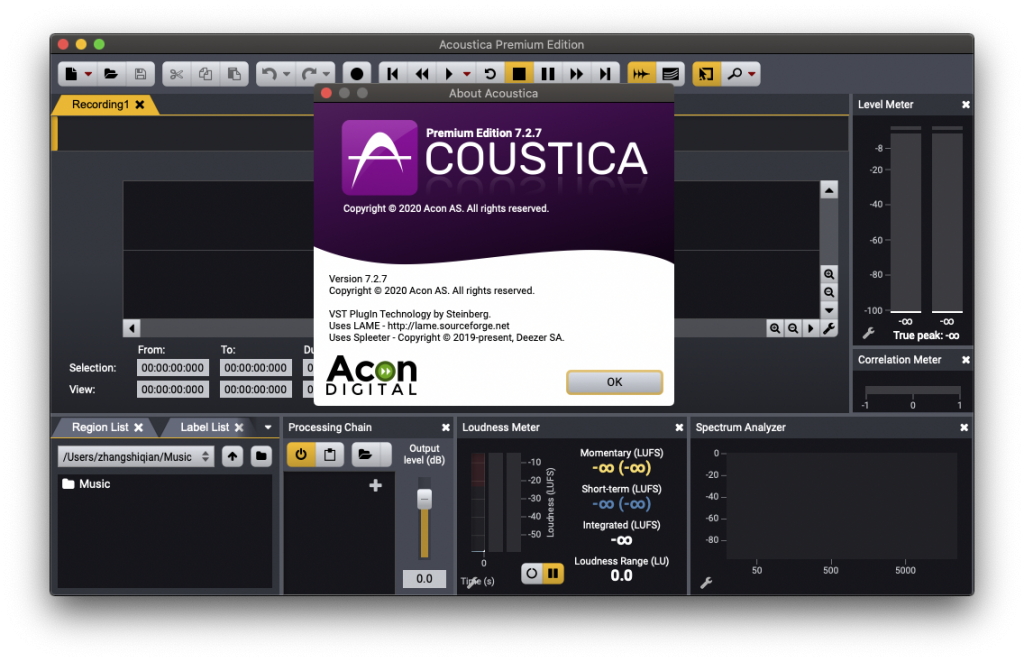Zoom out horizontally with the bottom zoom-out magnifier
This screenshot has width=1024, height=662.
793,328
